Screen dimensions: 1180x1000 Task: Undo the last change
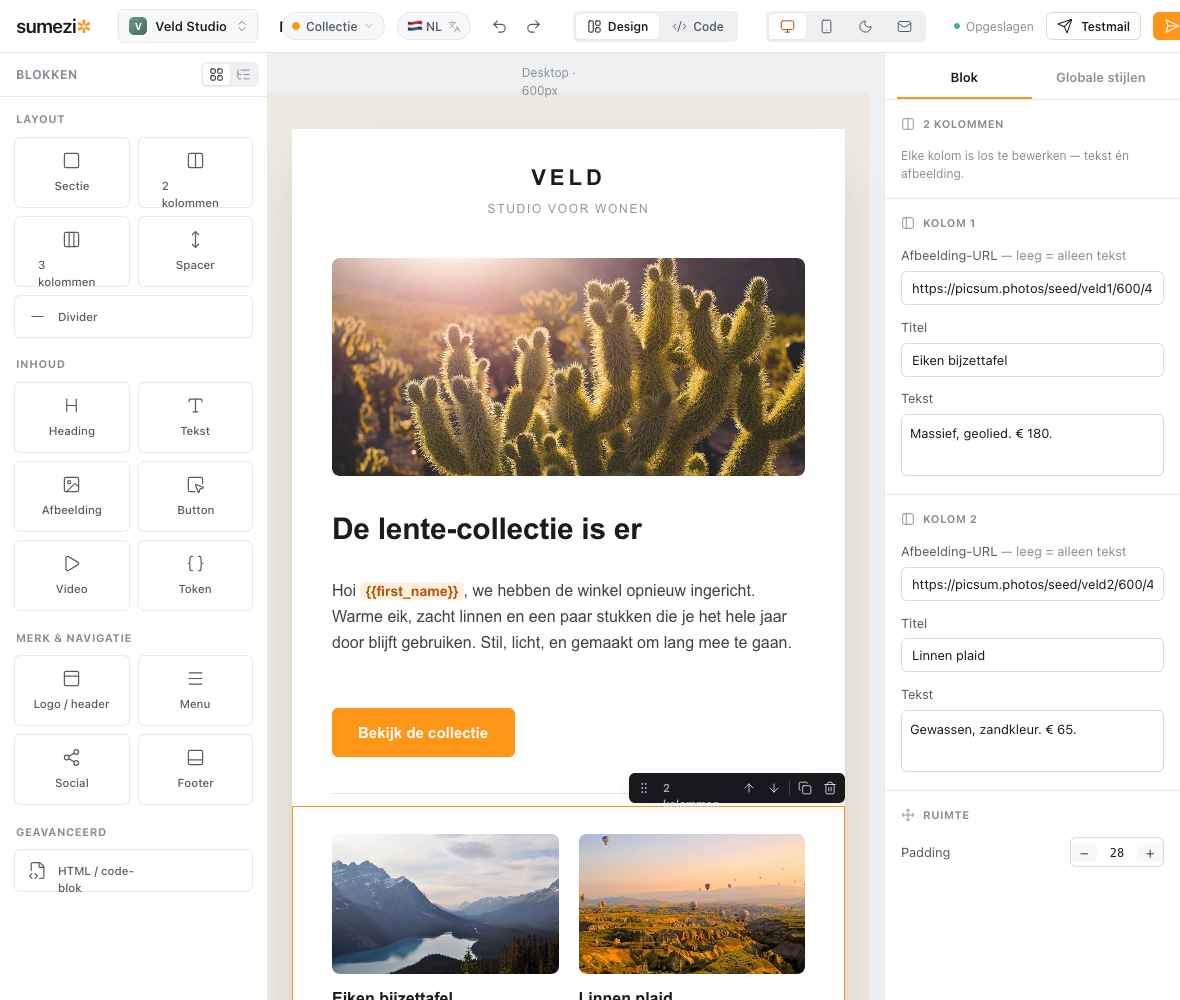[499, 26]
